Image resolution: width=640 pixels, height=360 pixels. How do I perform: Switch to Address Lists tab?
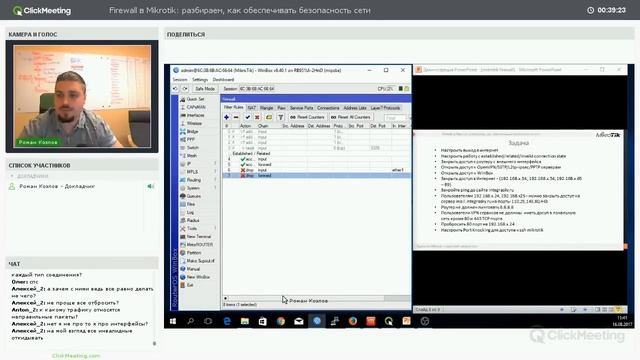click(x=355, y=108)
